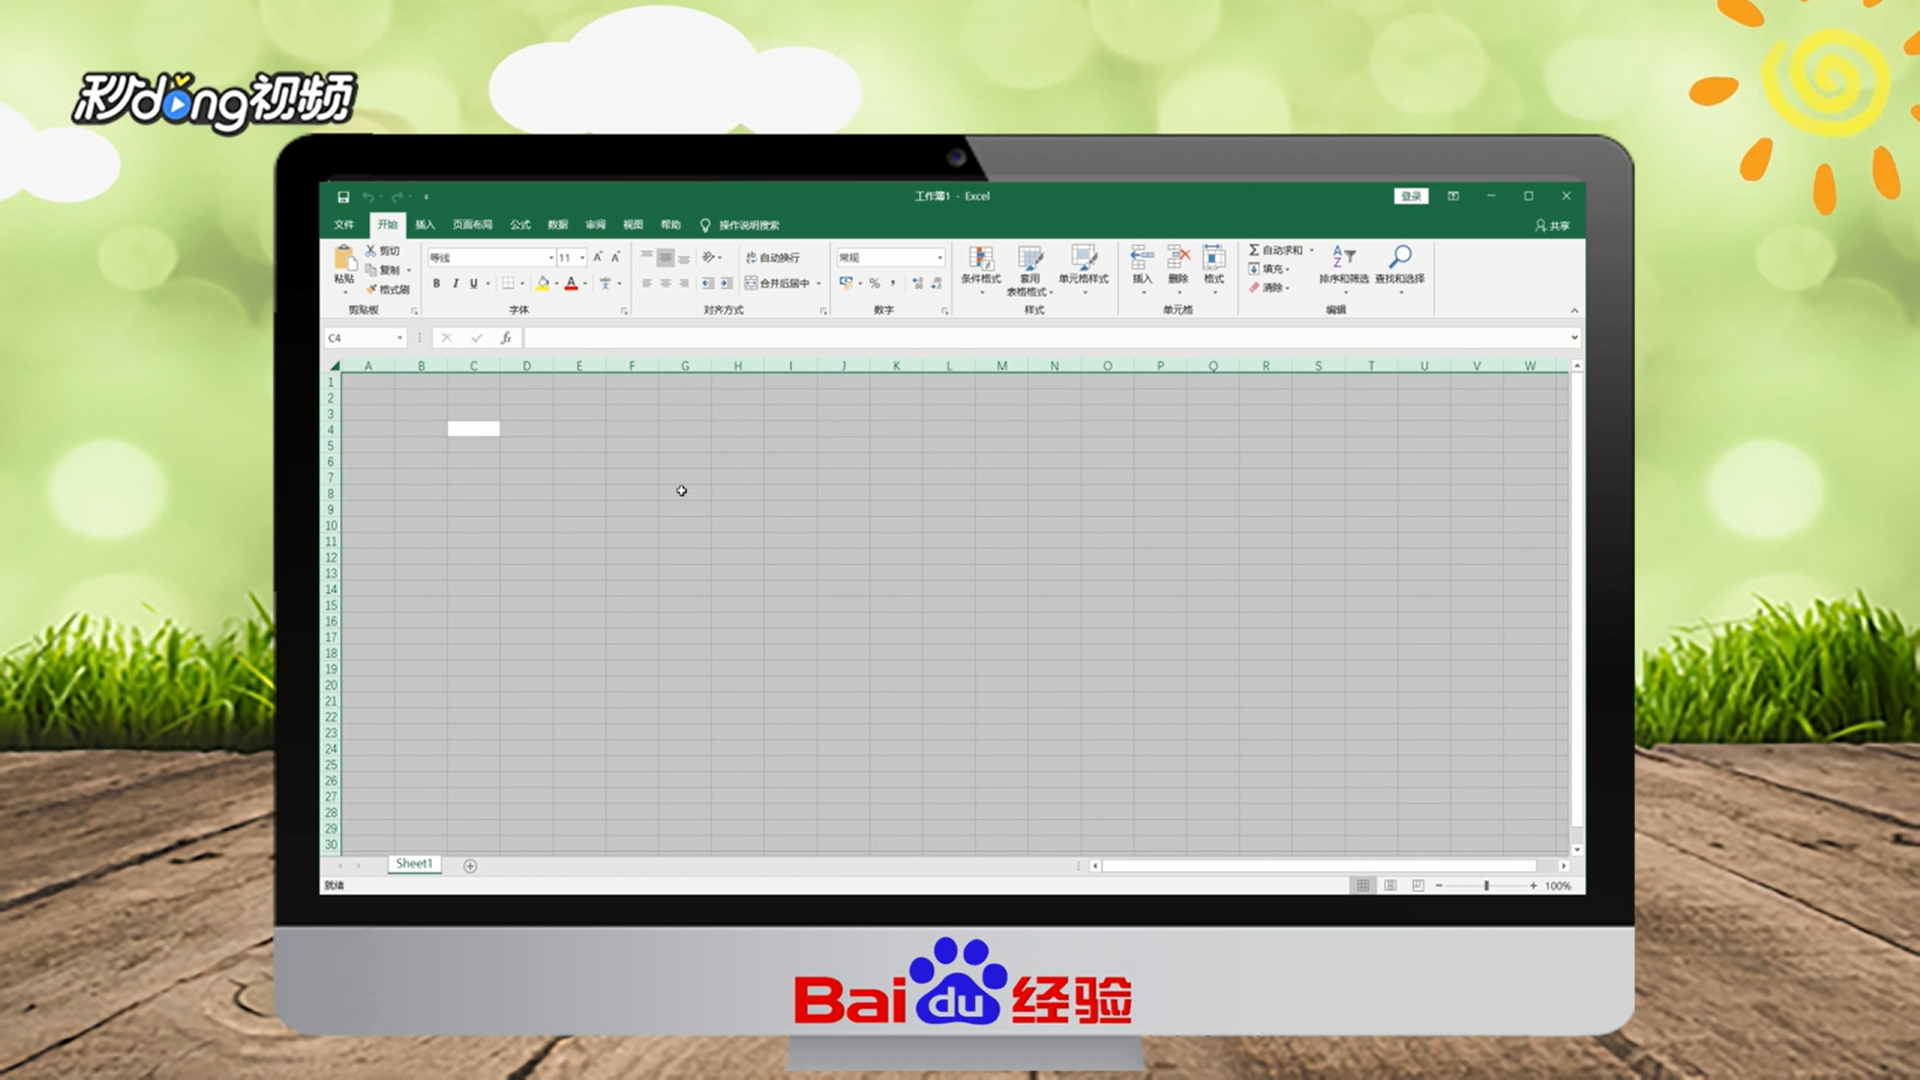Click Sort & Filter (排序和筛选) icon
The image size is (1920, 1080).
click(1344, 257)
